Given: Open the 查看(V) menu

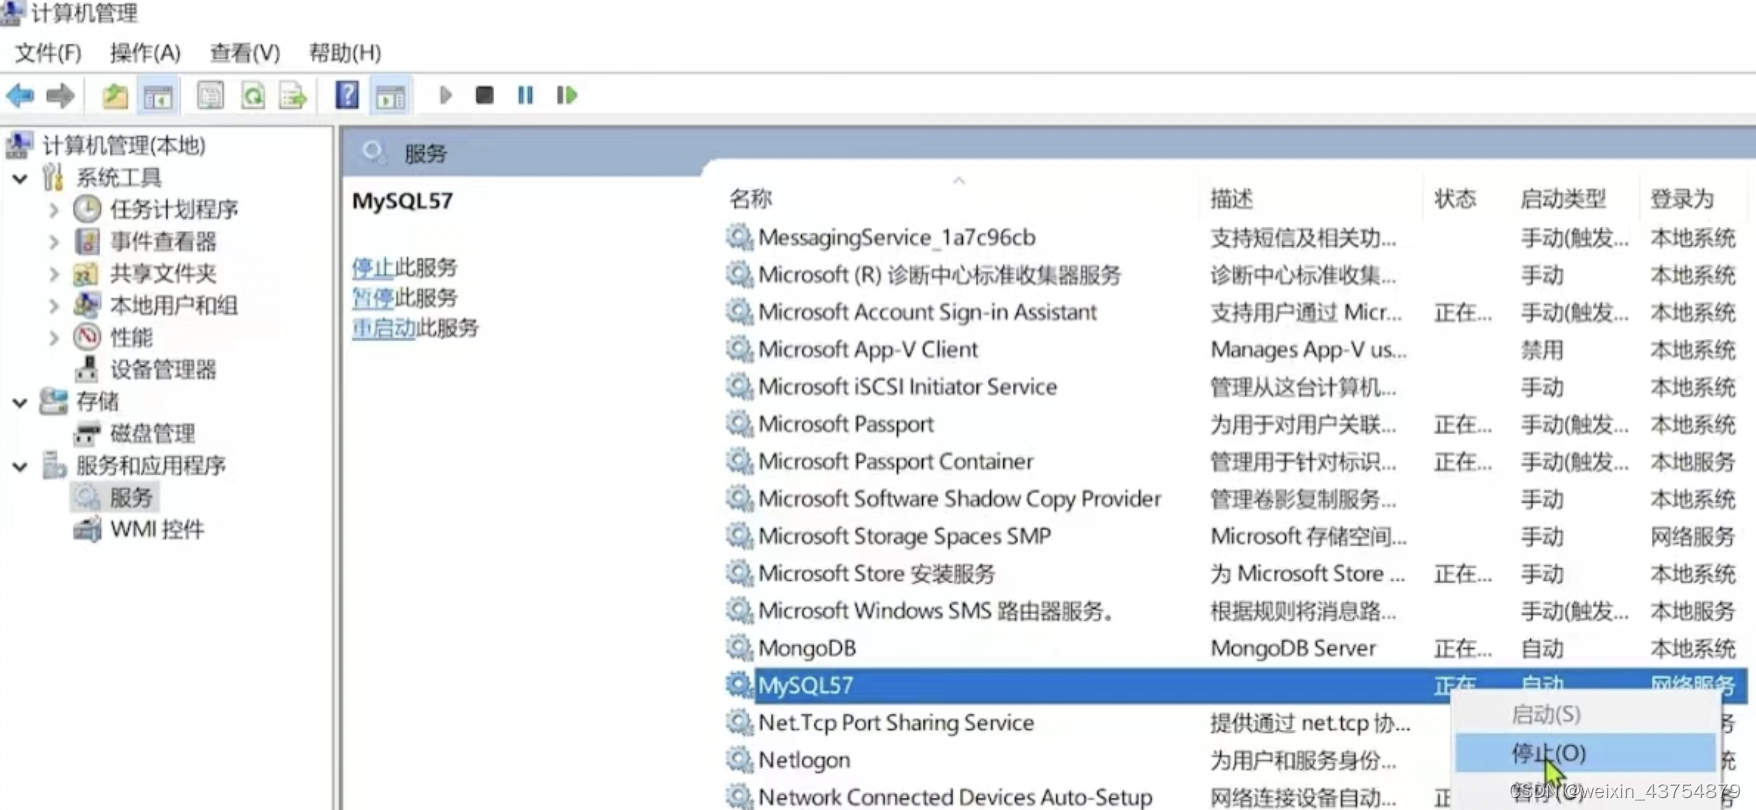Looking at the screenshot, I should [x=245, y=52].
